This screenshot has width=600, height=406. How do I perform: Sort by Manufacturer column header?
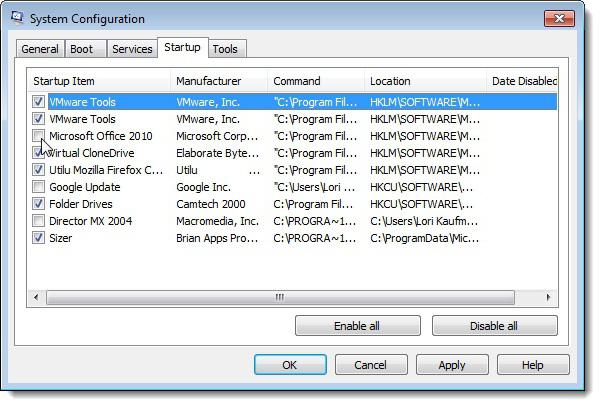(219, 81)
